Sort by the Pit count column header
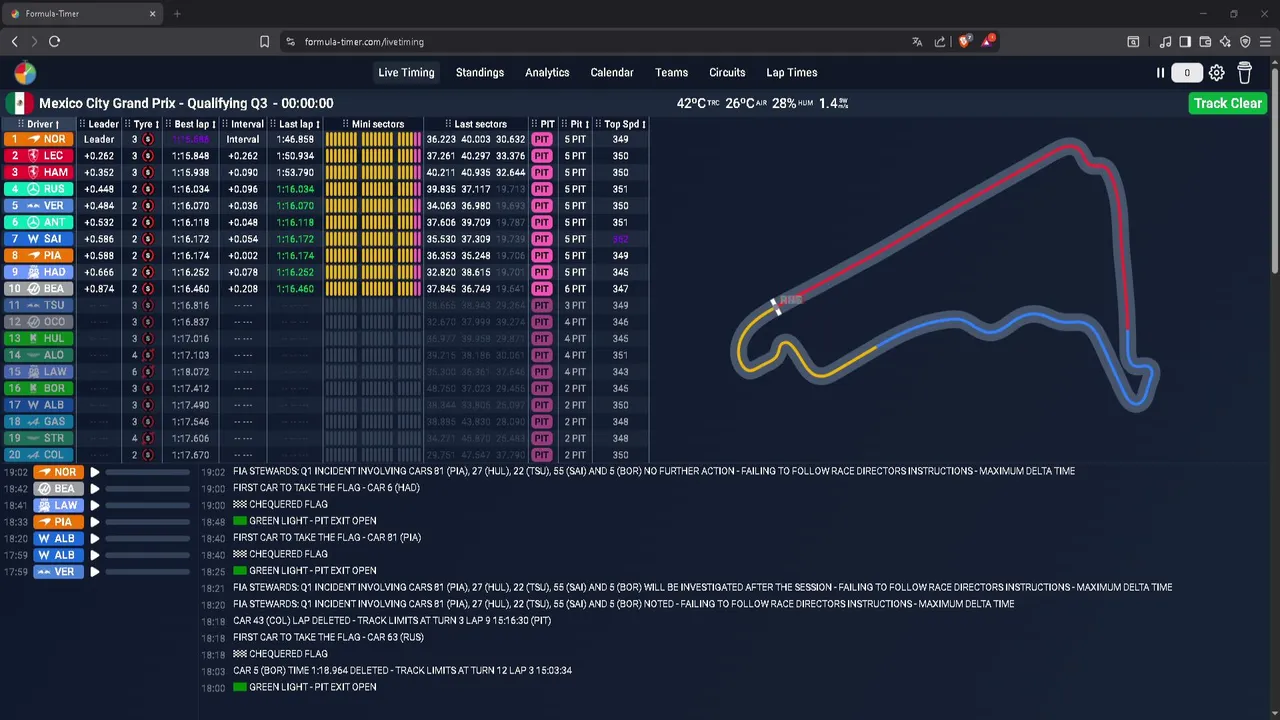The image size is (1280, 720). point(576,124)
